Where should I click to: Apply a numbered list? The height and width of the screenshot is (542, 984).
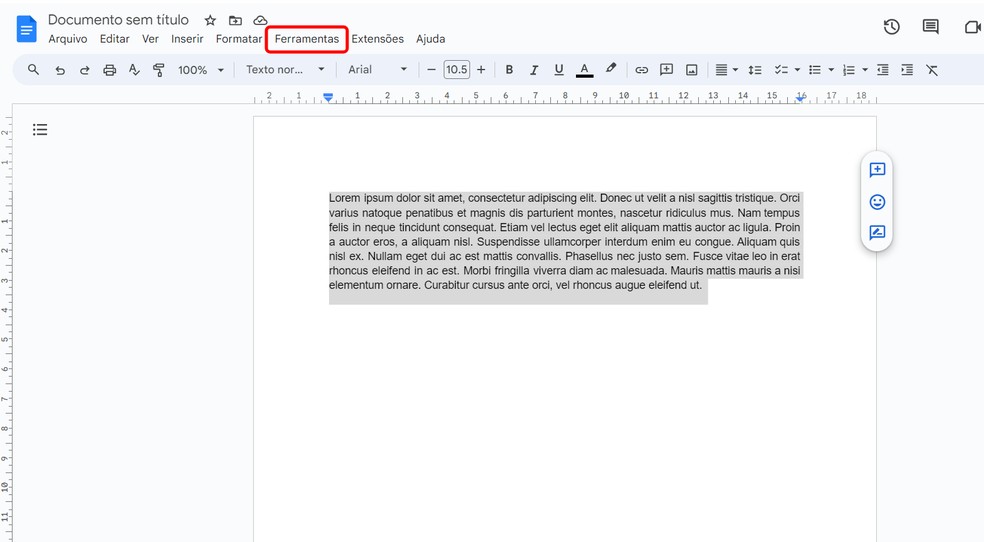848,70
